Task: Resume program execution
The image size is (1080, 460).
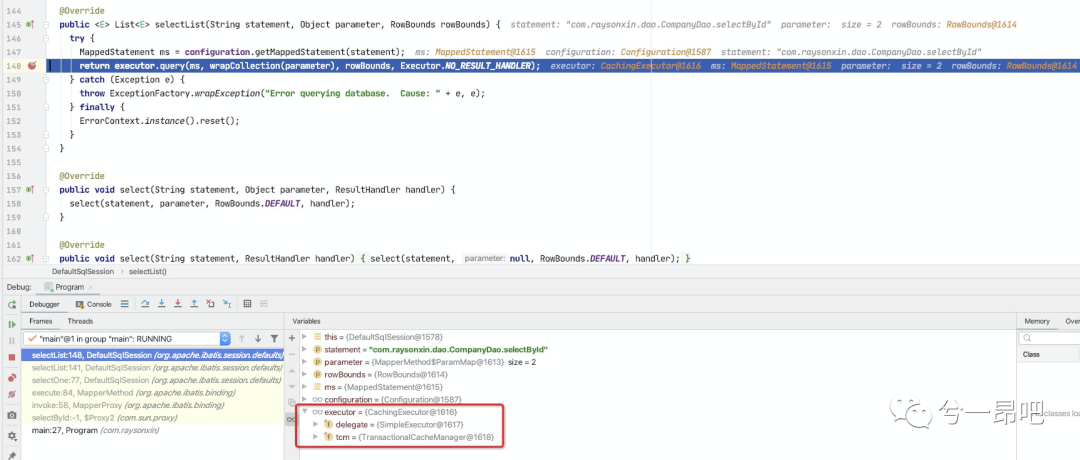Action: point(12,324)
